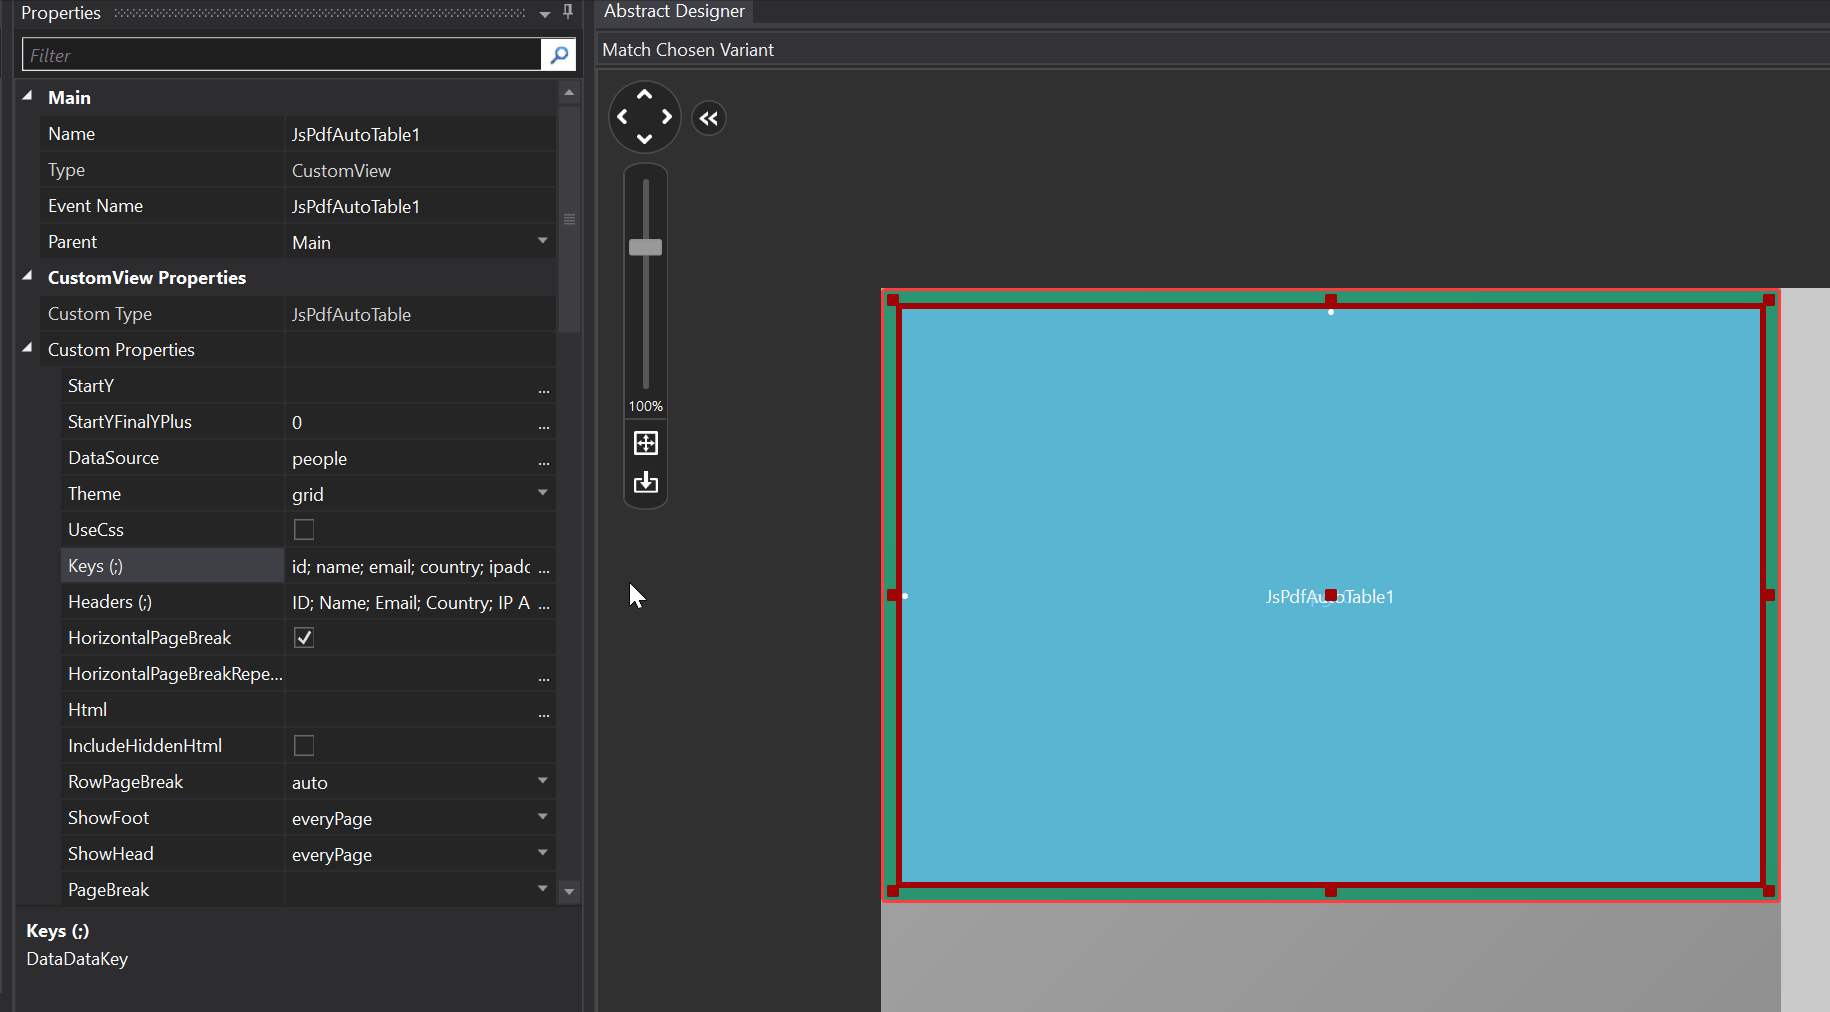Pan the designer view downward
Screen dimensions: 1830x1012
click(x=644, y=139)
